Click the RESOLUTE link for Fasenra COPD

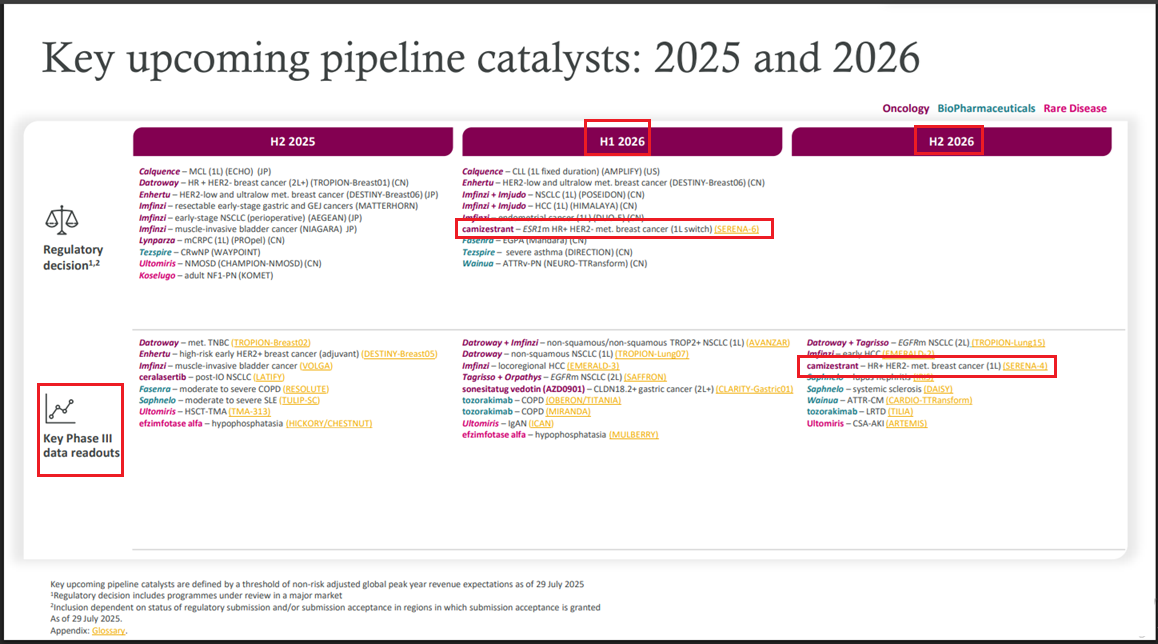tap(306, 389)
